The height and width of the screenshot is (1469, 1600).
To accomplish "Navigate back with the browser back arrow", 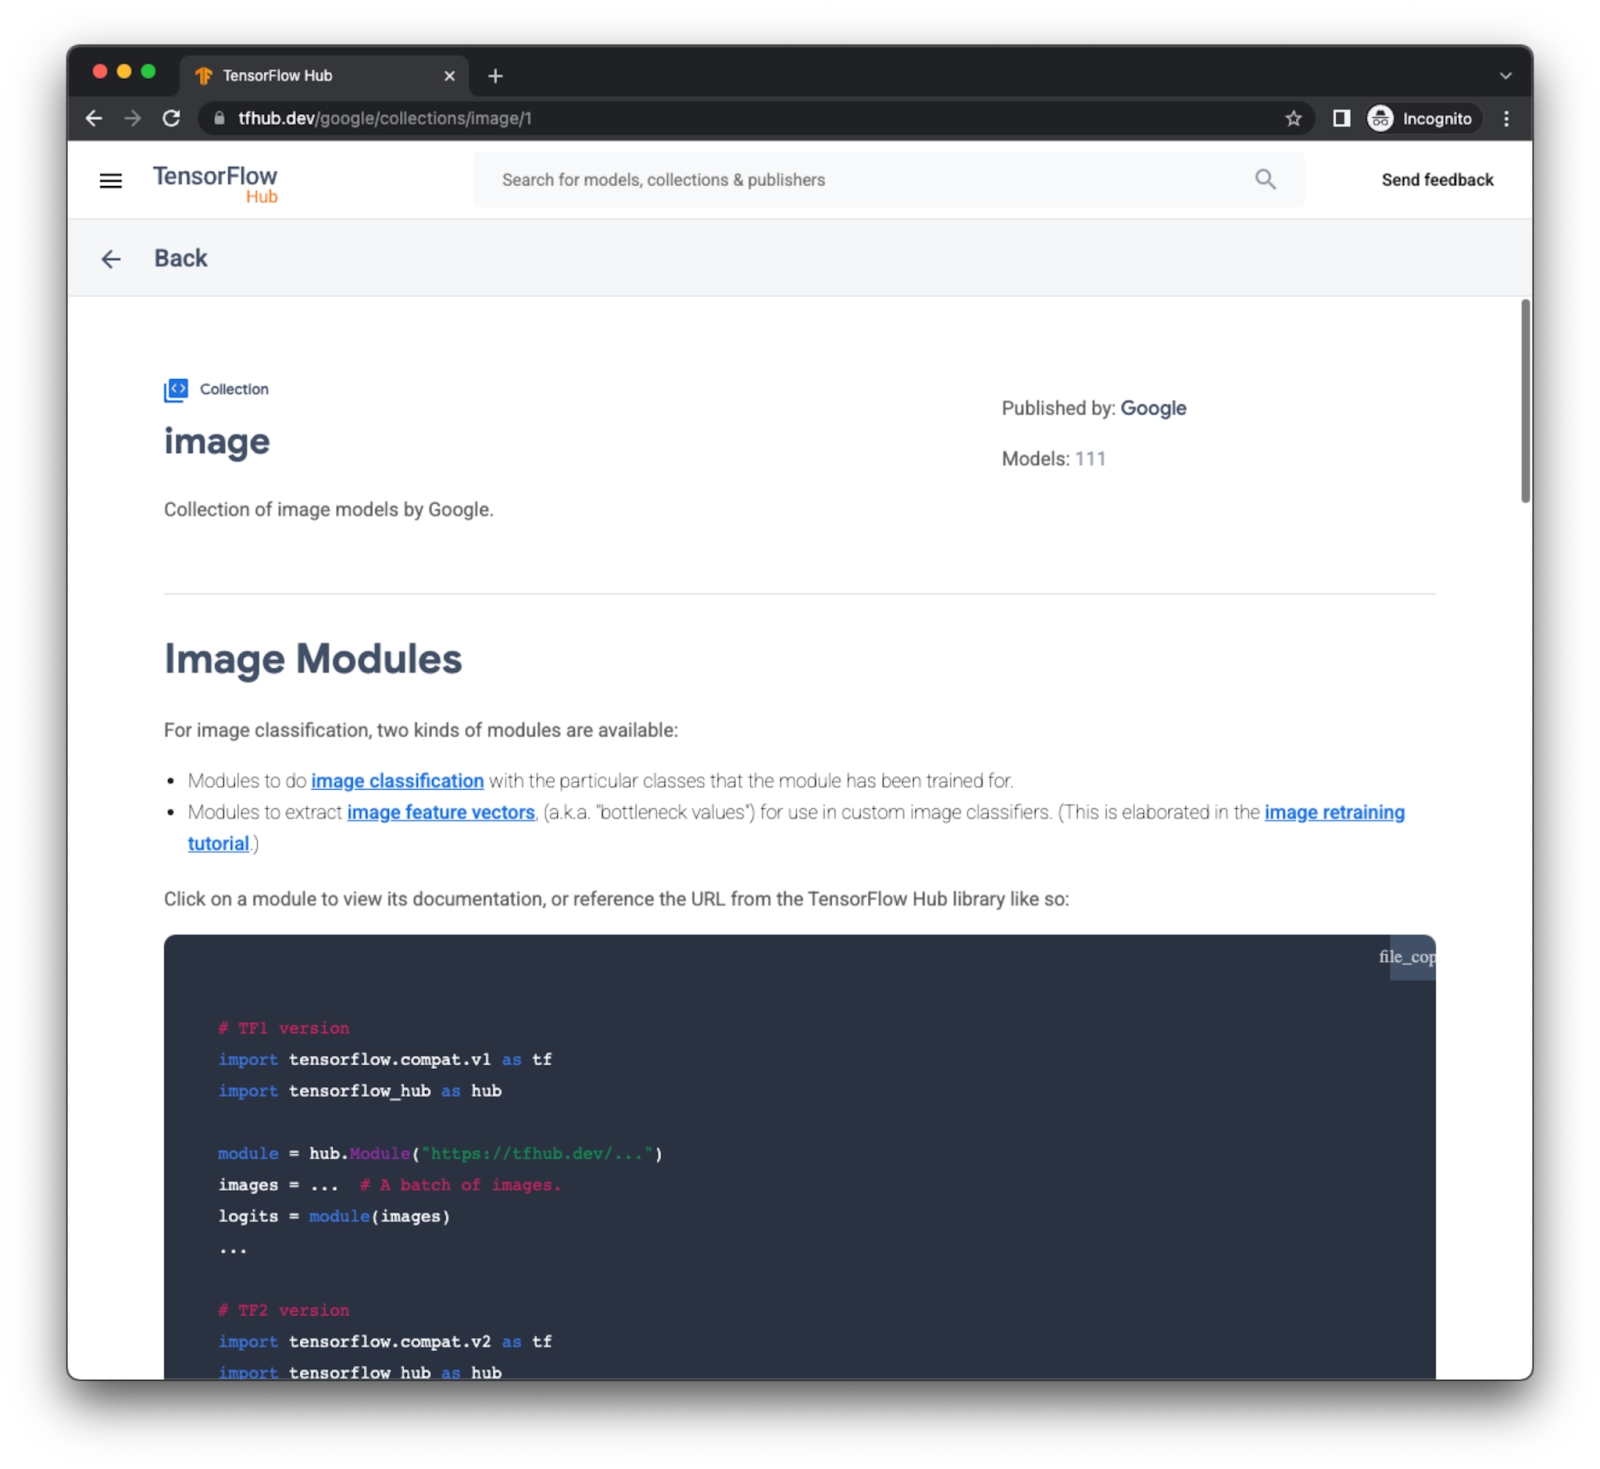I will click(93, 118).
